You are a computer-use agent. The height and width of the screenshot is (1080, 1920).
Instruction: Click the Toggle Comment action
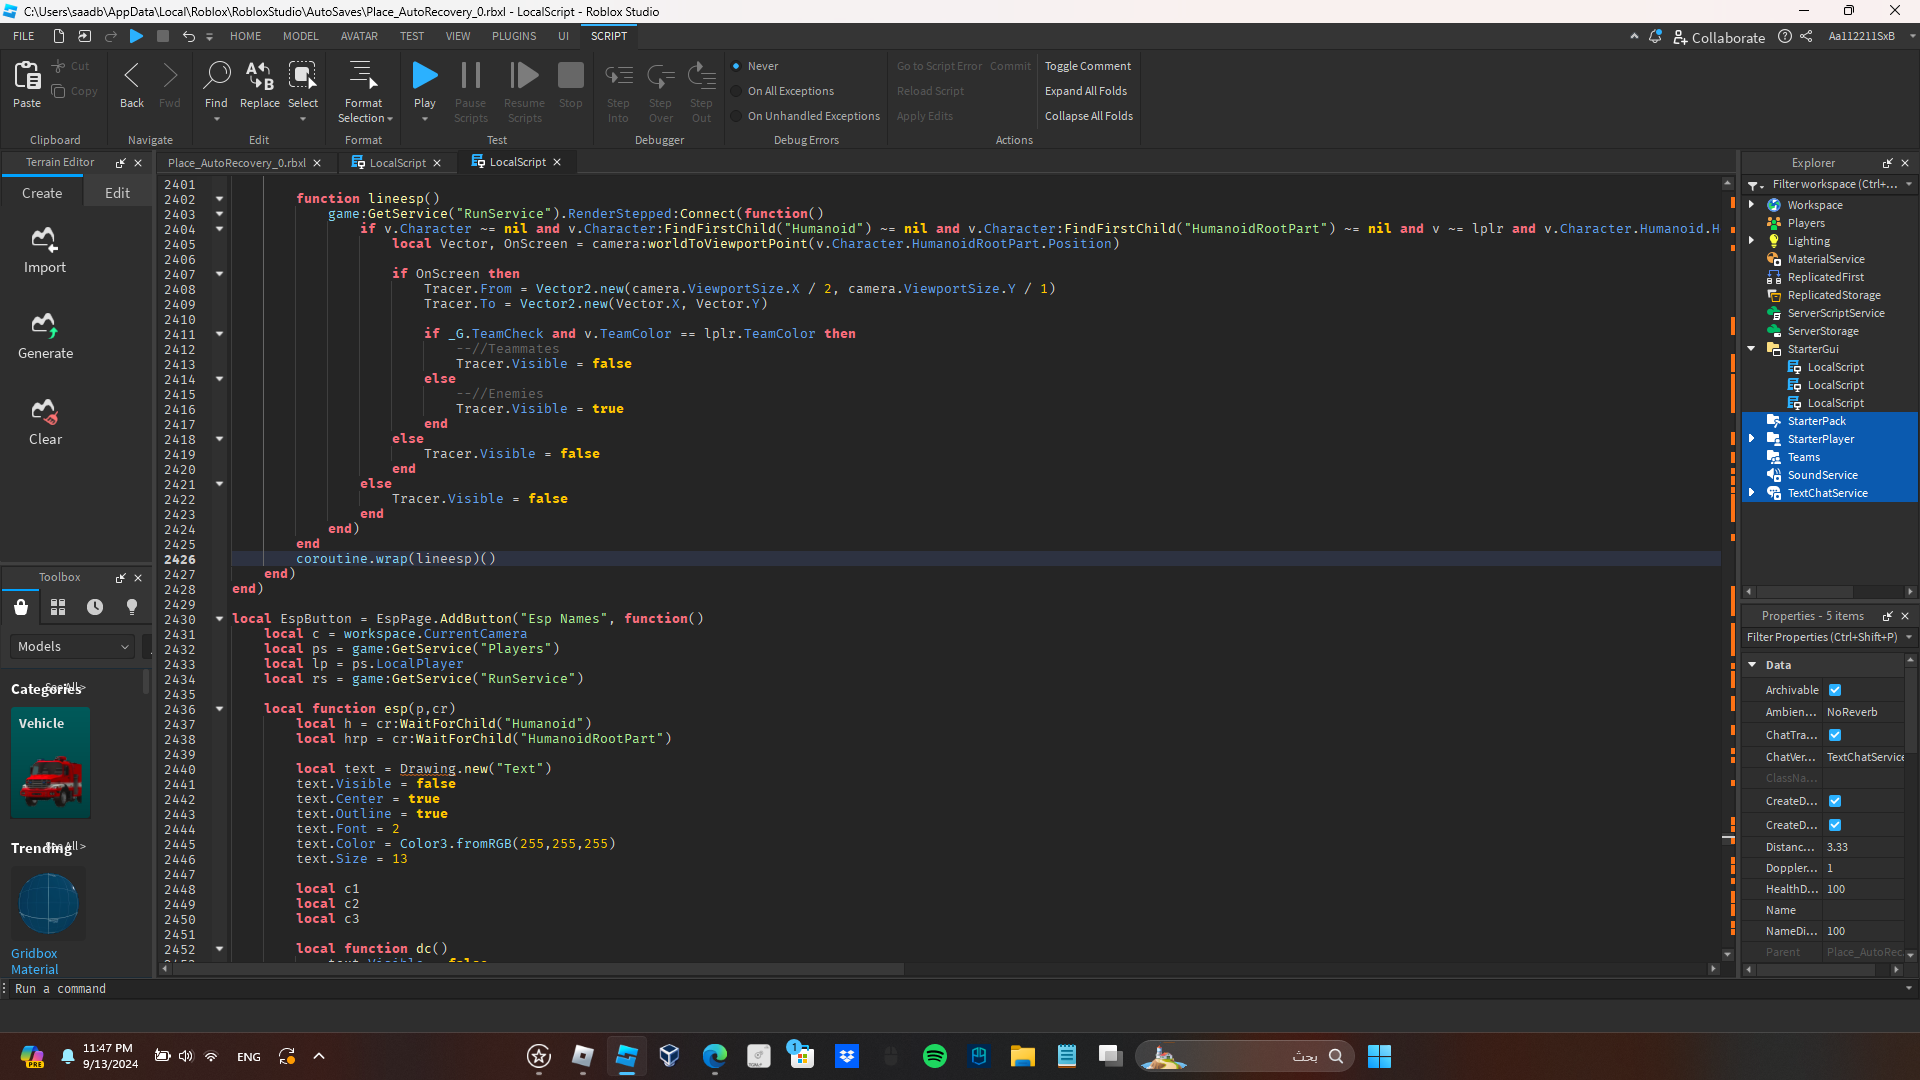1088,66
